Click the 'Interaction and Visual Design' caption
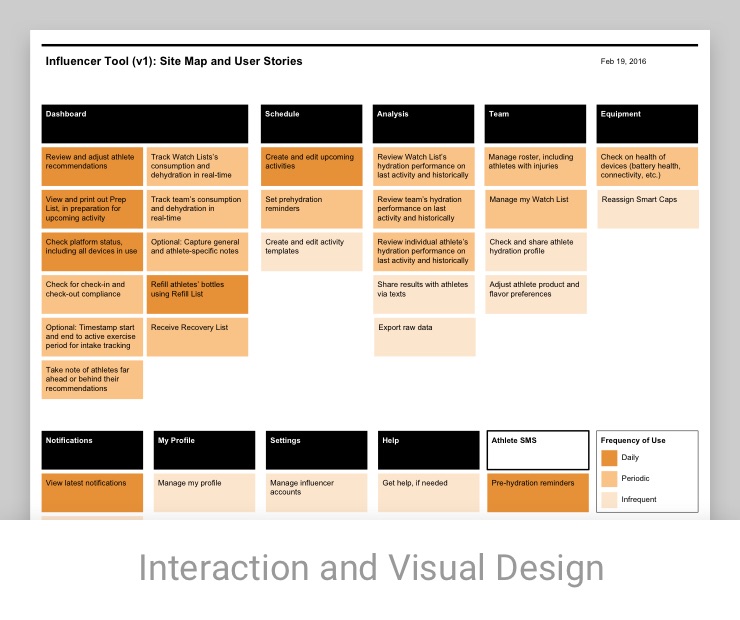Image resolution: width=740 pixels, height=620 pixels. [x=370, y=568]
